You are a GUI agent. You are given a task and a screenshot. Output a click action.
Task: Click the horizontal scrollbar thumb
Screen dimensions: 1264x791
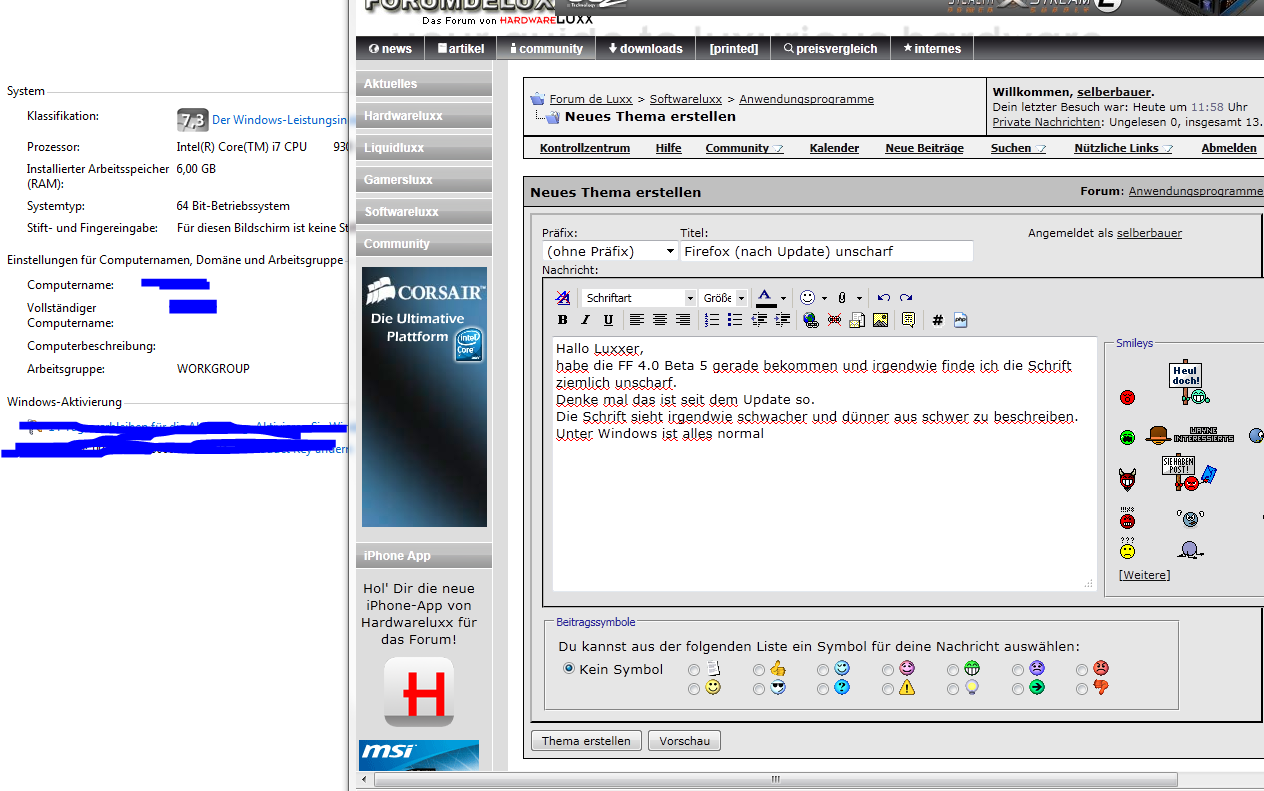776,779
